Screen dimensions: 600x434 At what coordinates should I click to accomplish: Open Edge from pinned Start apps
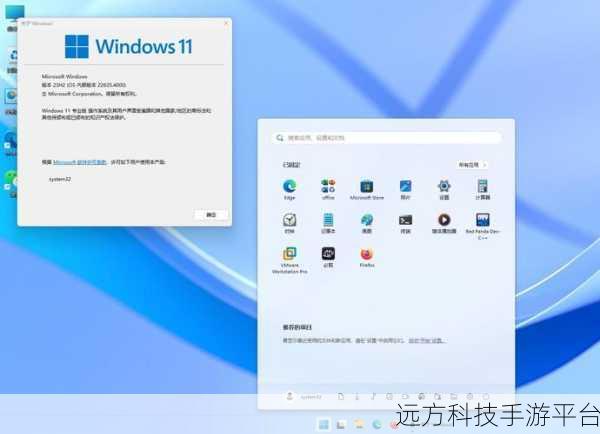289,189
